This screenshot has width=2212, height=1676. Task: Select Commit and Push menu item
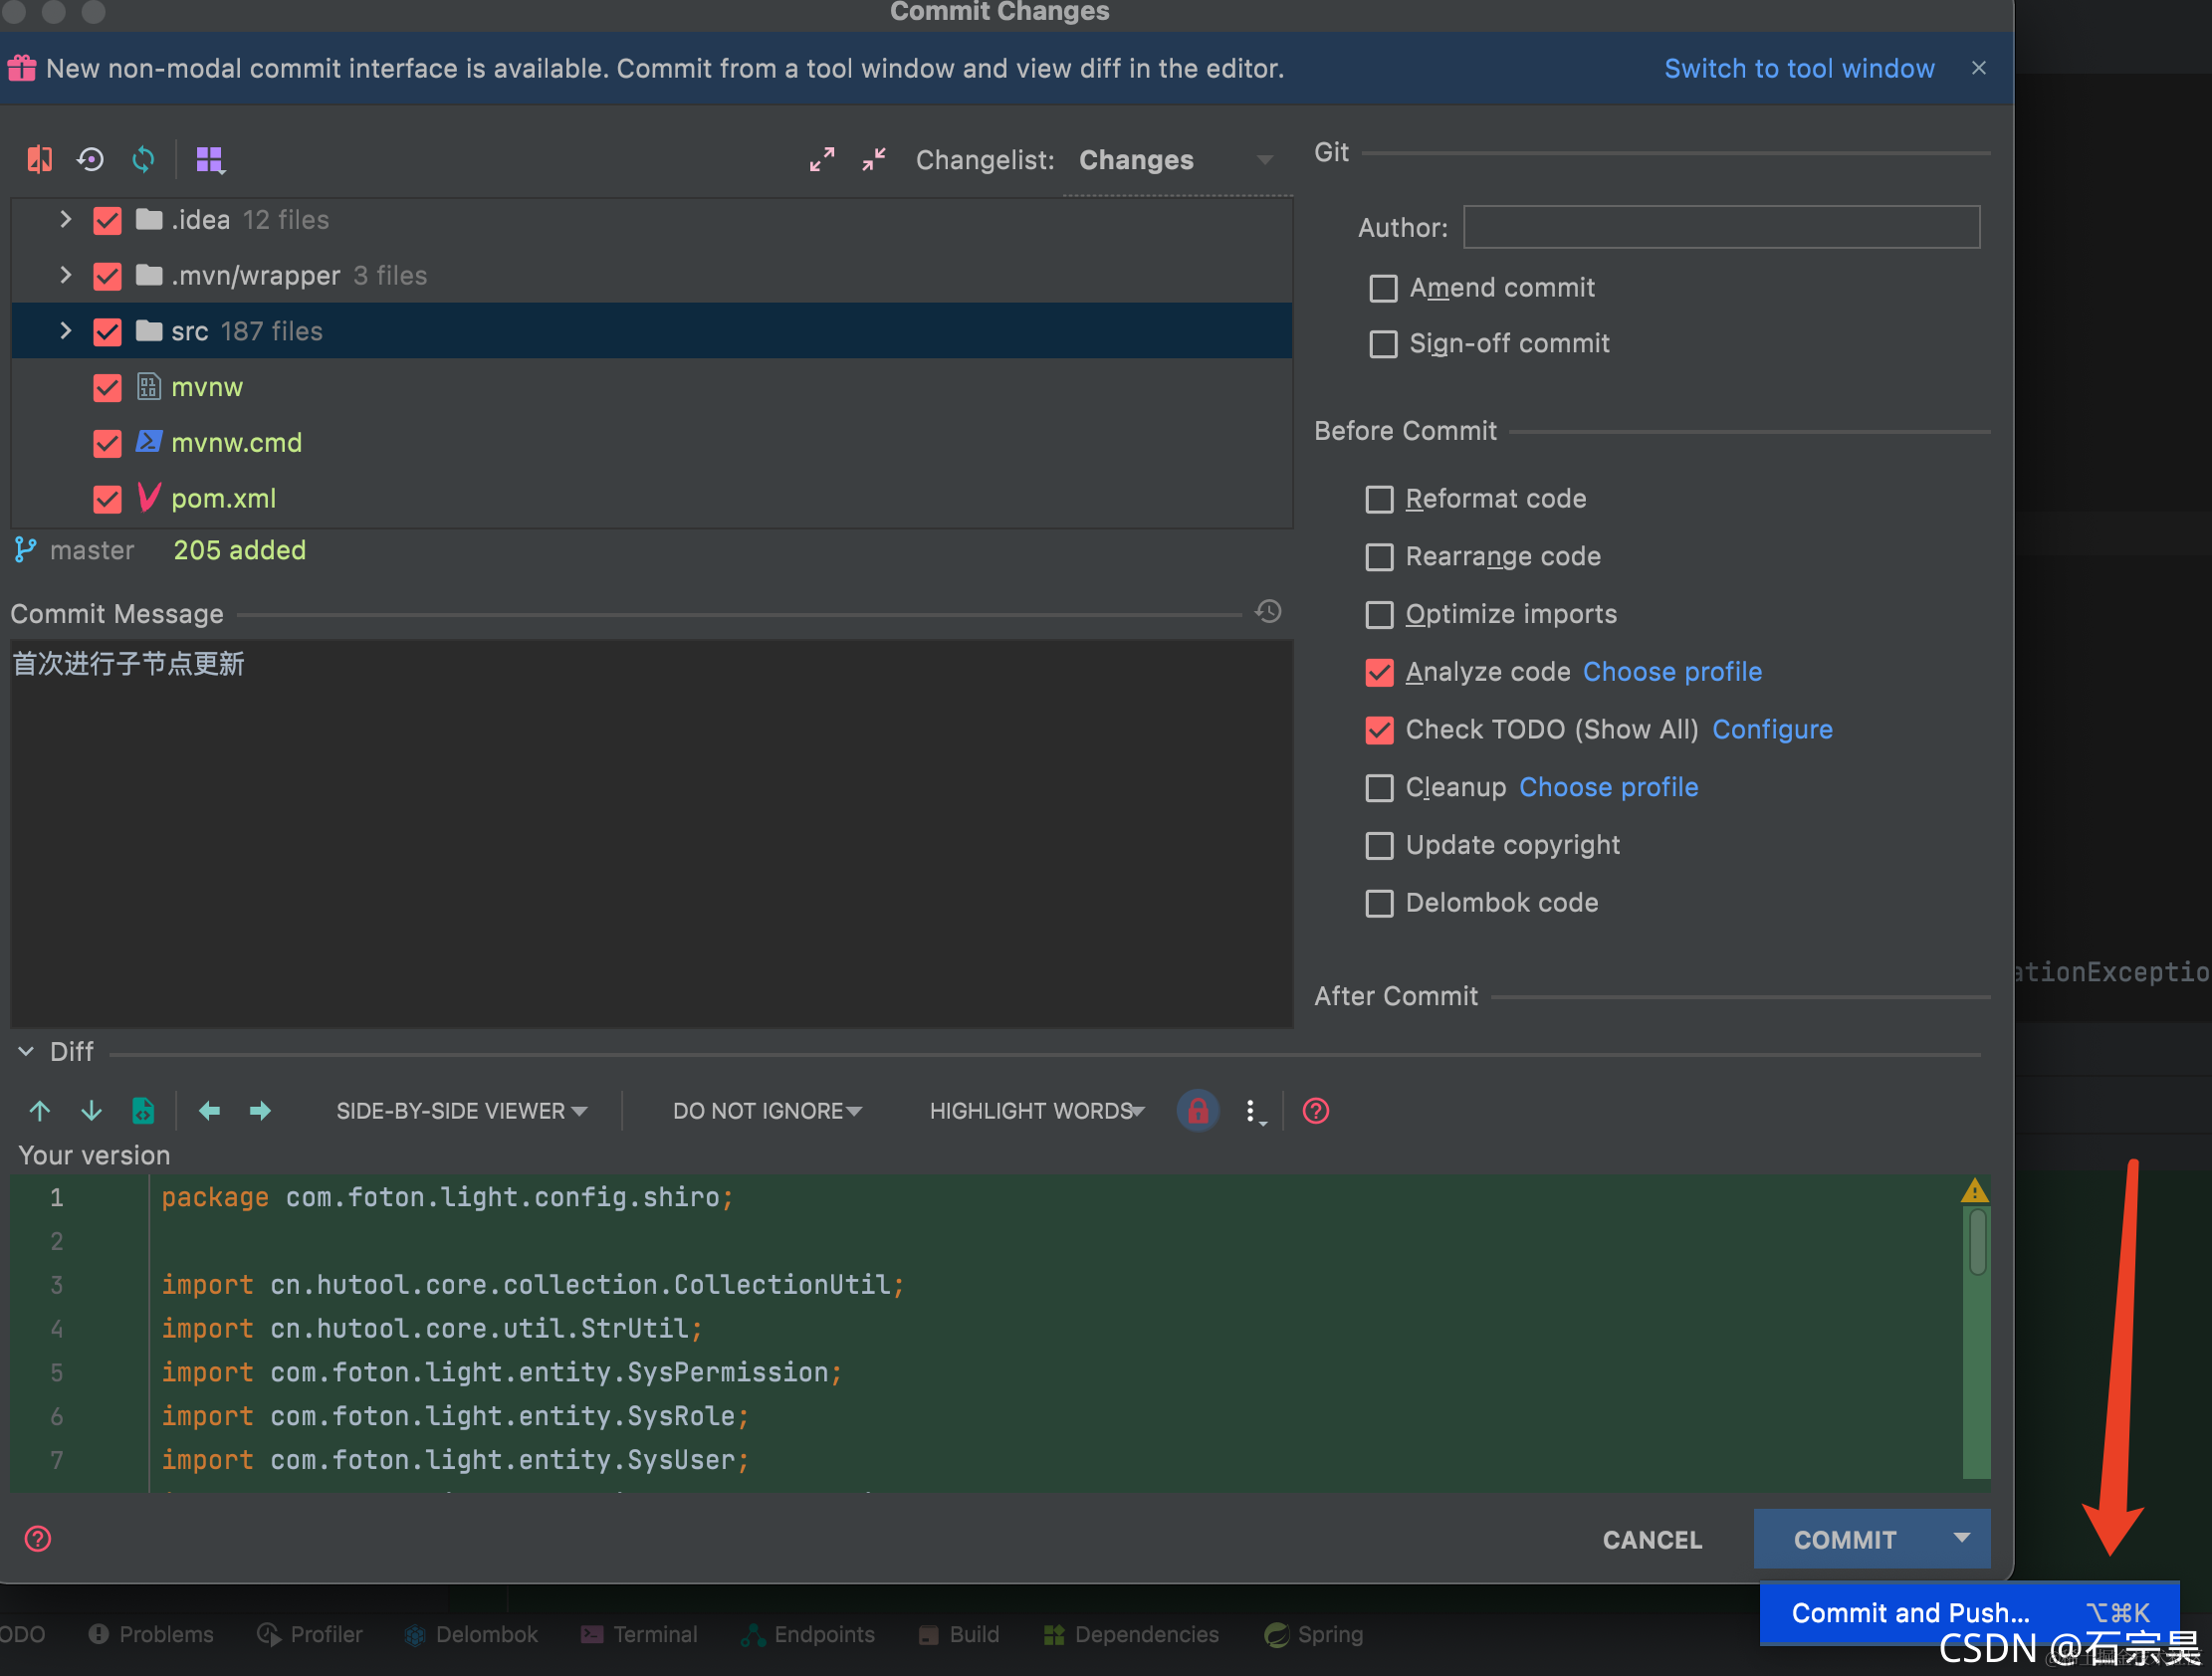(1969, 1612)
